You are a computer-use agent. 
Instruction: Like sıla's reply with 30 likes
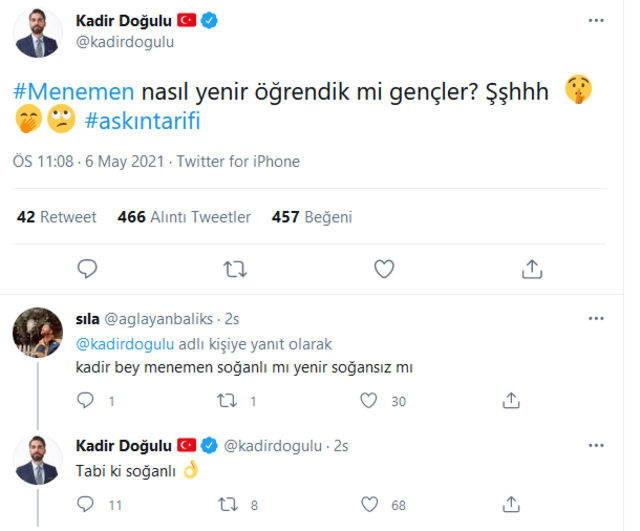(369, 400)
